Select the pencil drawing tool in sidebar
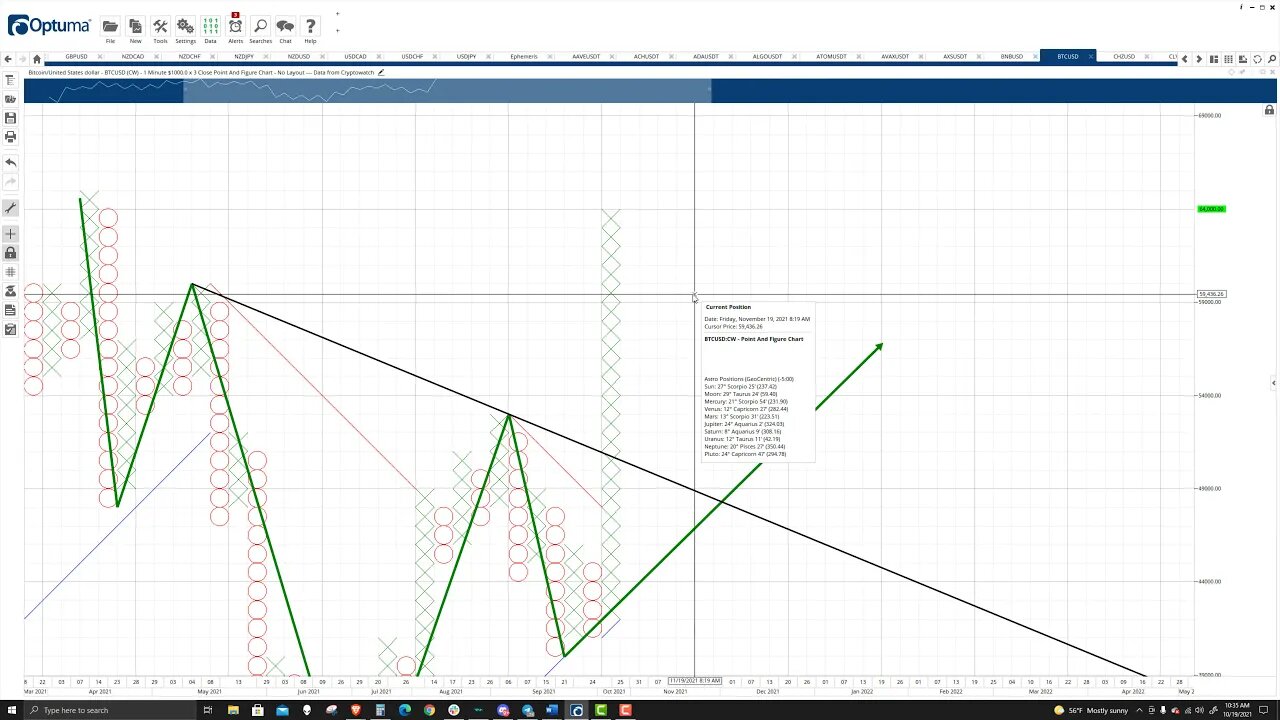Image resolution: width=1280 pixels, height=720 pixels. point(10,208)
